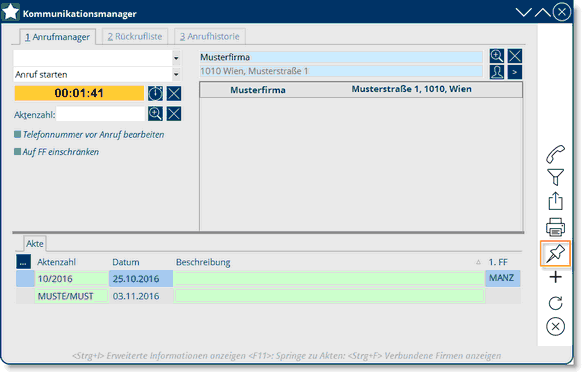
Task: Enable Telefonnummer vor Anruf bearbeiten checkbox
Action: tap(17, 134)
